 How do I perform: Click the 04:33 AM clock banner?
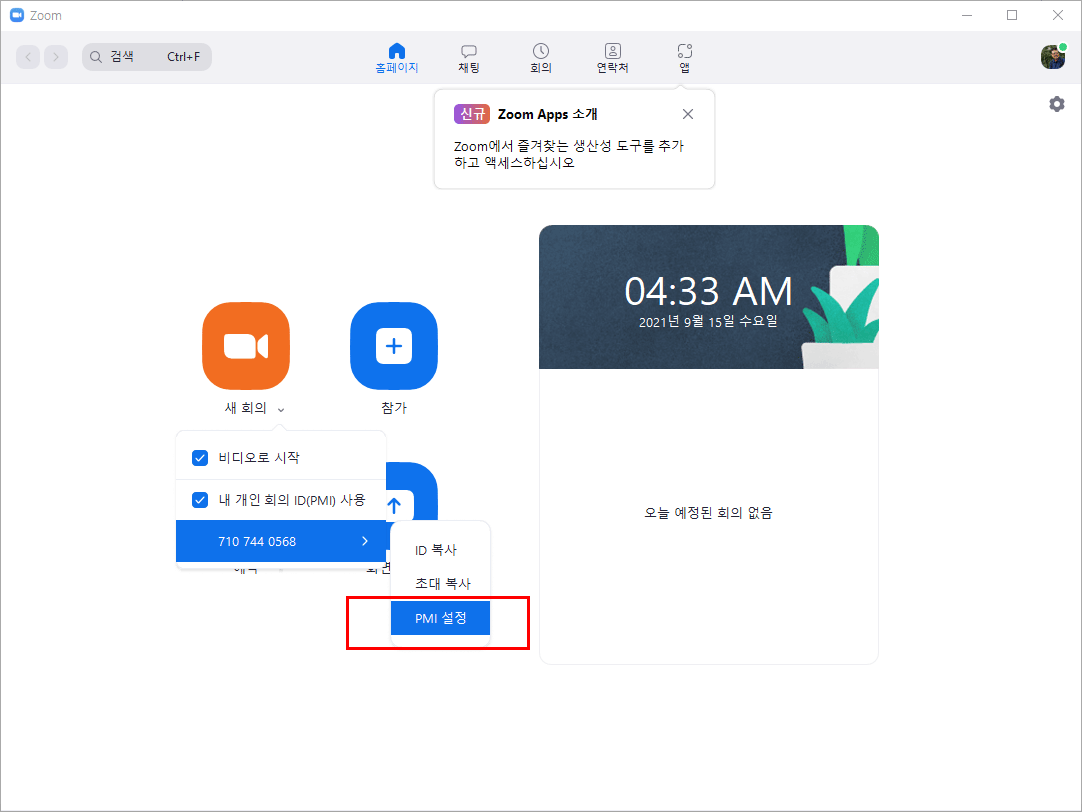(x=709, y=297)
